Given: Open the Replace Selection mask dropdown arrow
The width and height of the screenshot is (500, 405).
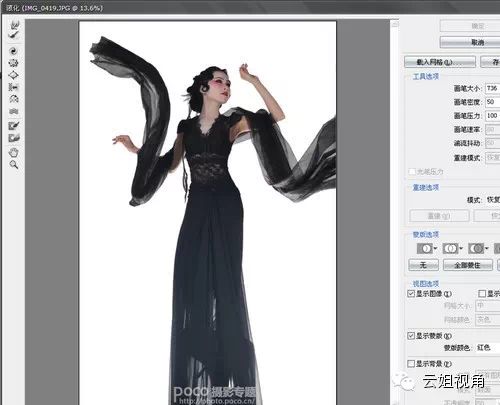Looking at the screenshot, I should 435,249.
